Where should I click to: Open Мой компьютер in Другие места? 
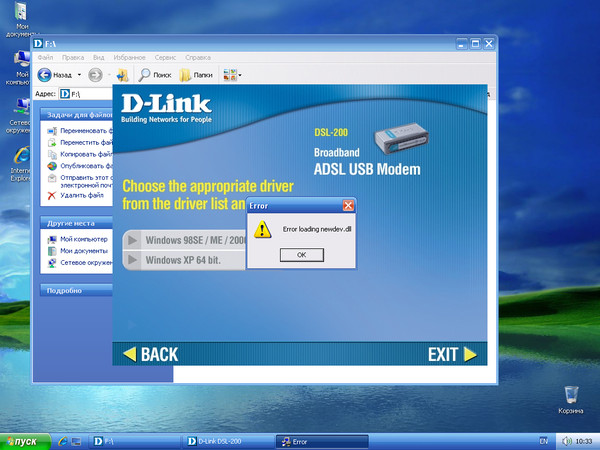(84, 239)
